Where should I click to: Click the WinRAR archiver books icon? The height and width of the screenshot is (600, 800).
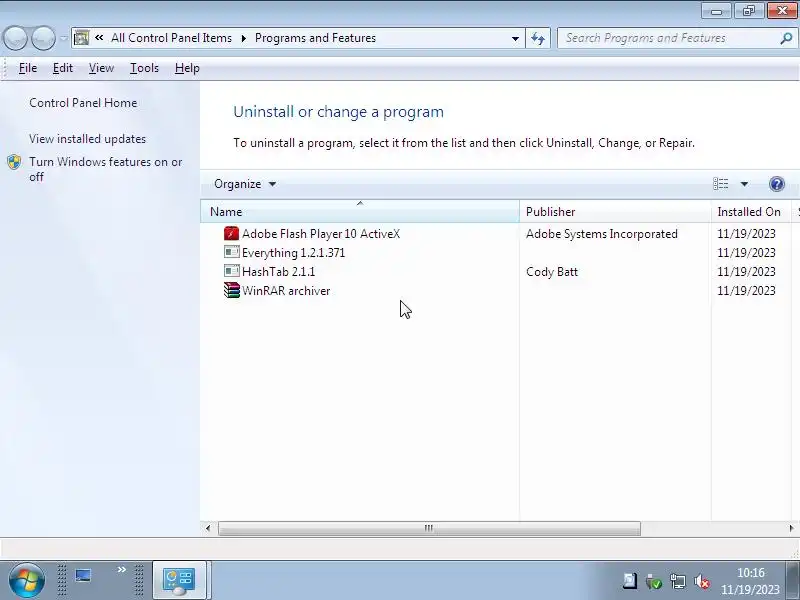(x=231, y=290)
